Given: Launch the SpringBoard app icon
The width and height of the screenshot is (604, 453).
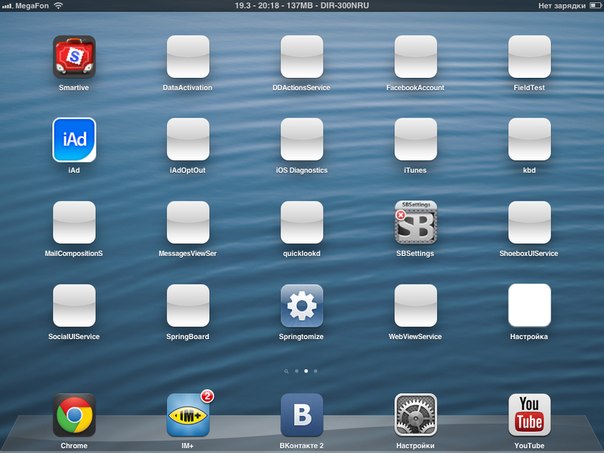Looking at the screenshot, I should point(188,305).
